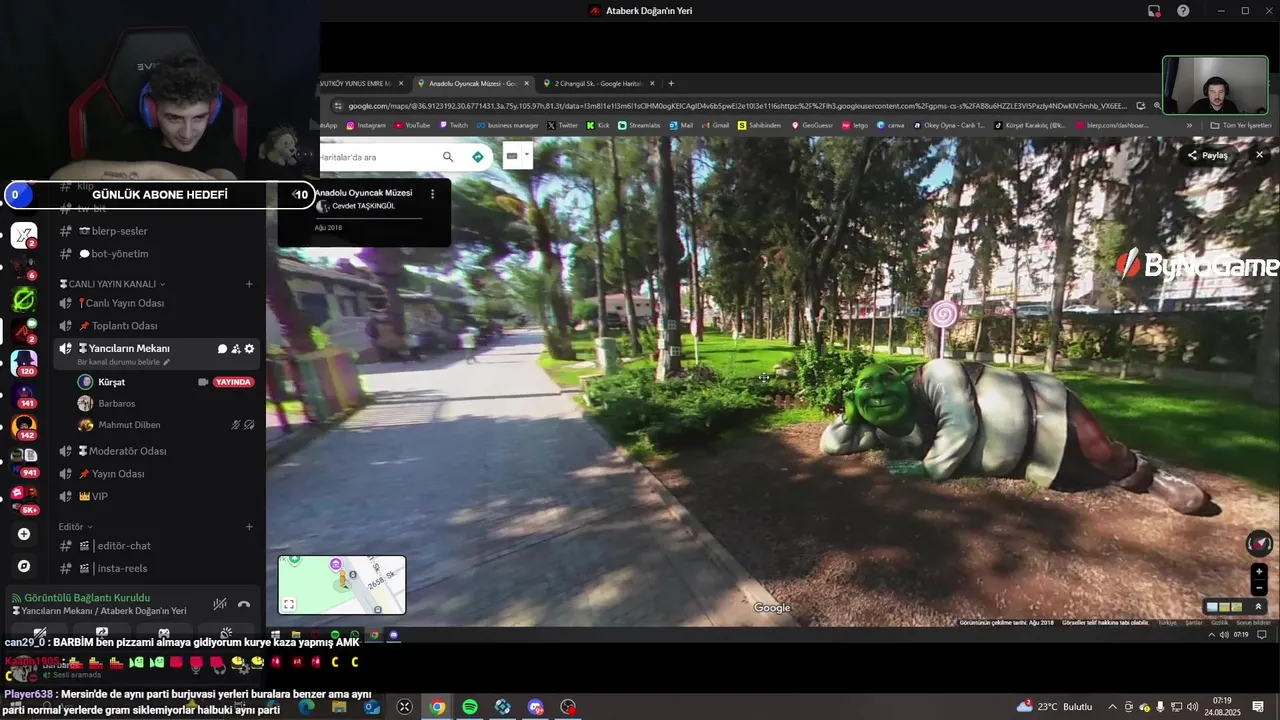This screenshot has height=720, width=1280.
Task: Open Discord server discovery compass
Action: coord(24,566)
